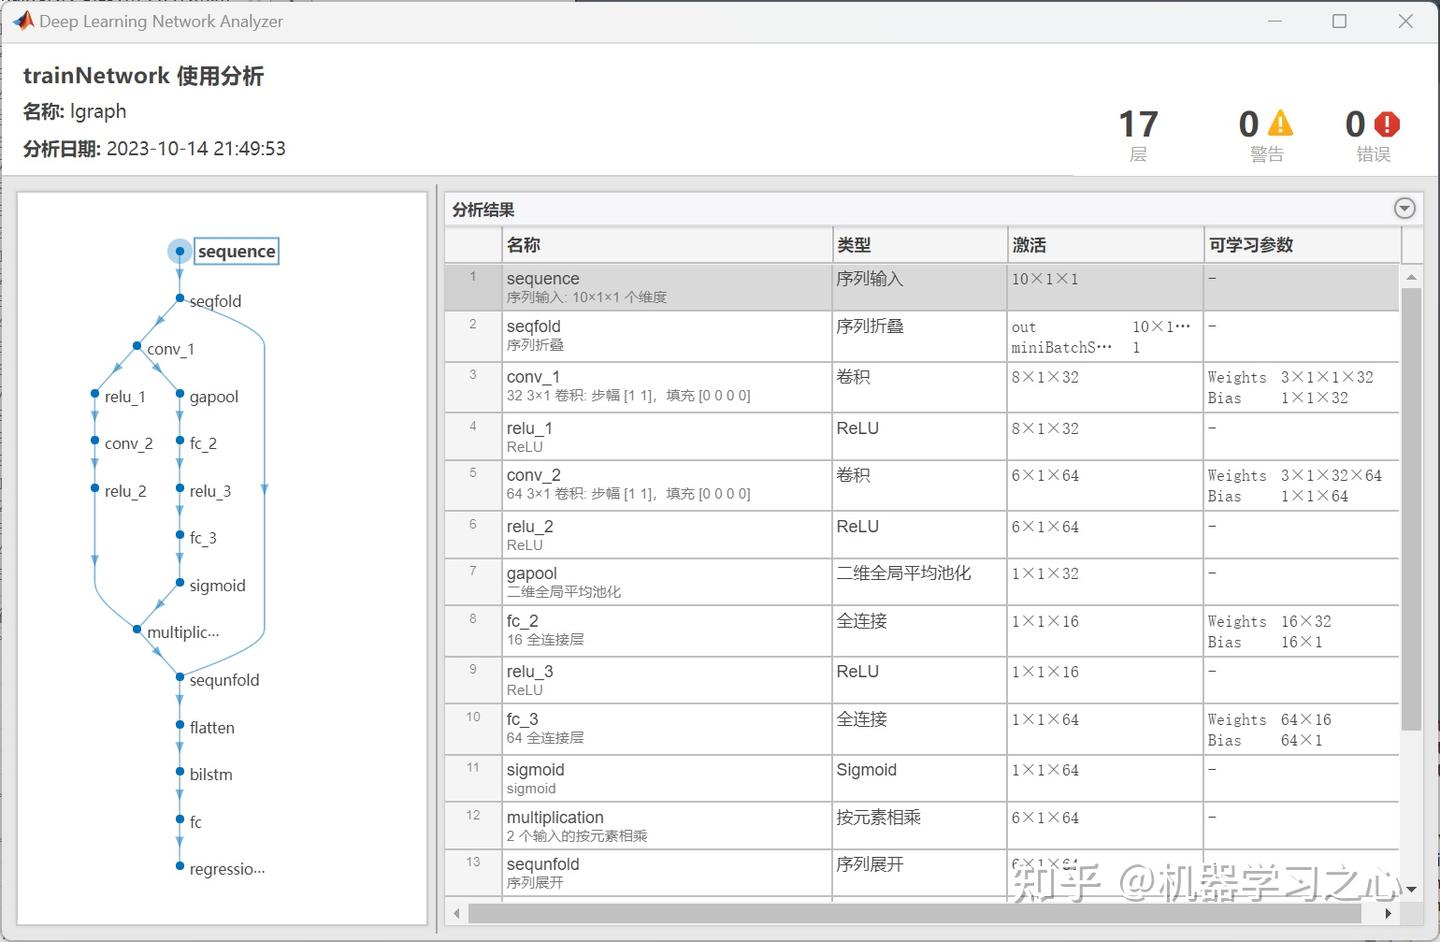Click the sequnfold row in table
Viewport: 1440px width, 942px height.
pos(922,873)
